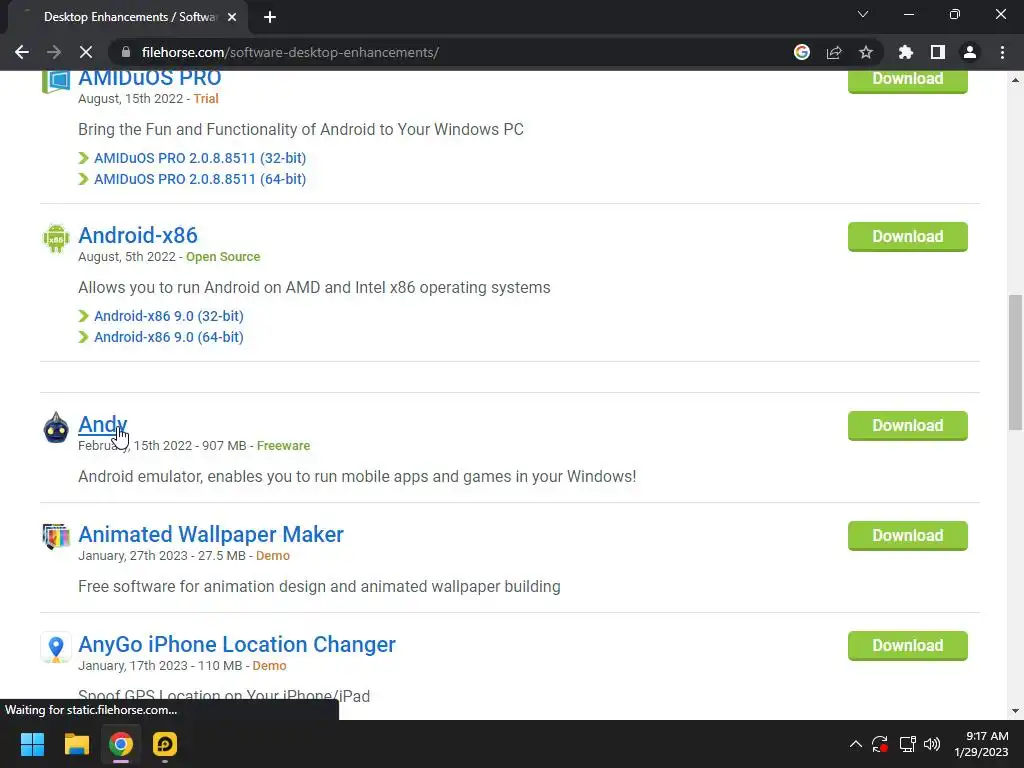Show hidden system tray icons

click(856, 744)
